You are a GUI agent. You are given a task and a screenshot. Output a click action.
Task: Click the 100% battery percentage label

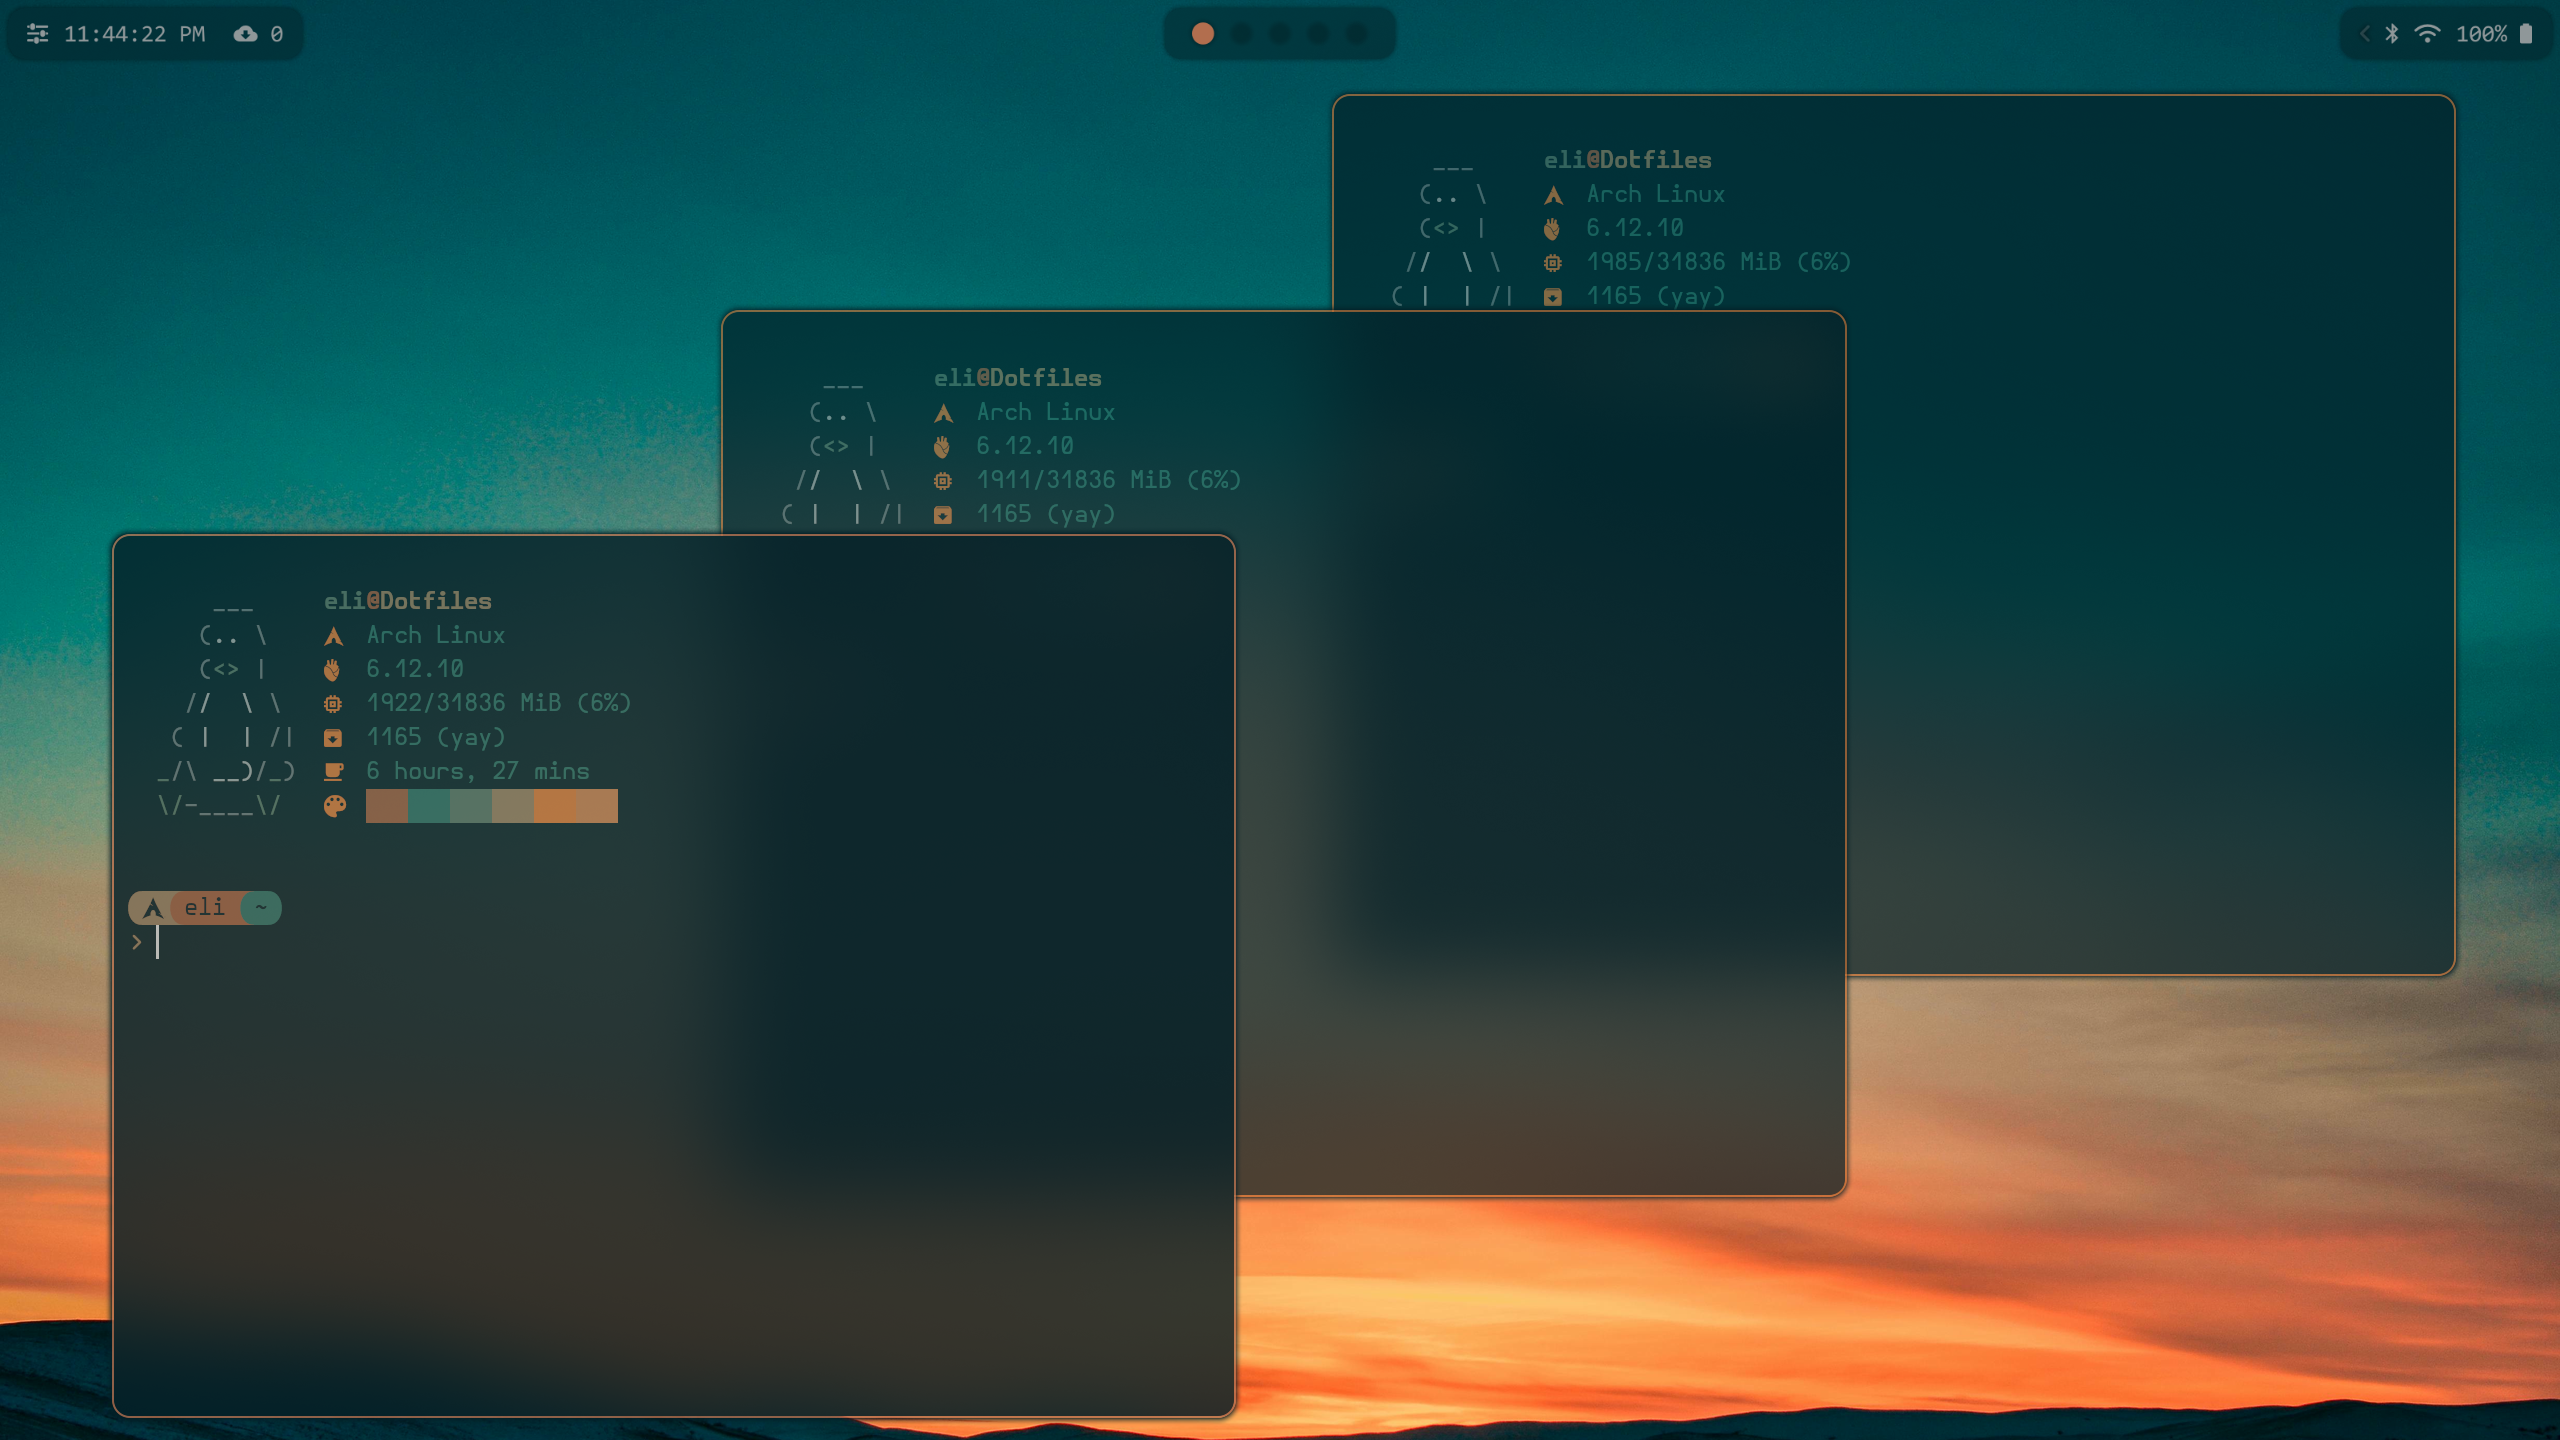point(2481,34)
